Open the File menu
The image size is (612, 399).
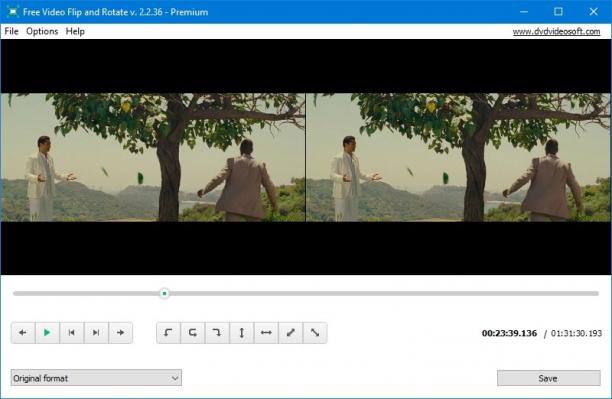coord(11,31)
